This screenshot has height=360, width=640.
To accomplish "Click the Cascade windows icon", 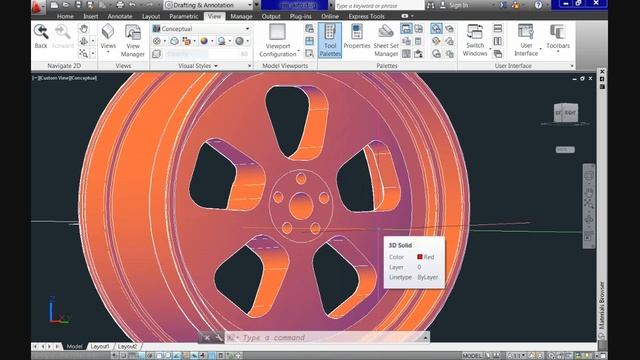I will 498,53.
